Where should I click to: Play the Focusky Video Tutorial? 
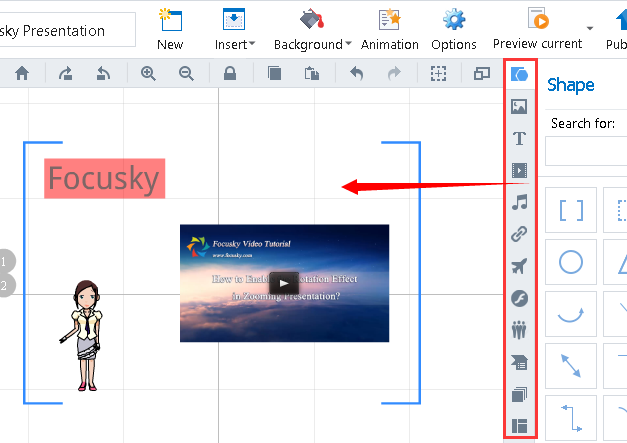(x=284, y=283)
